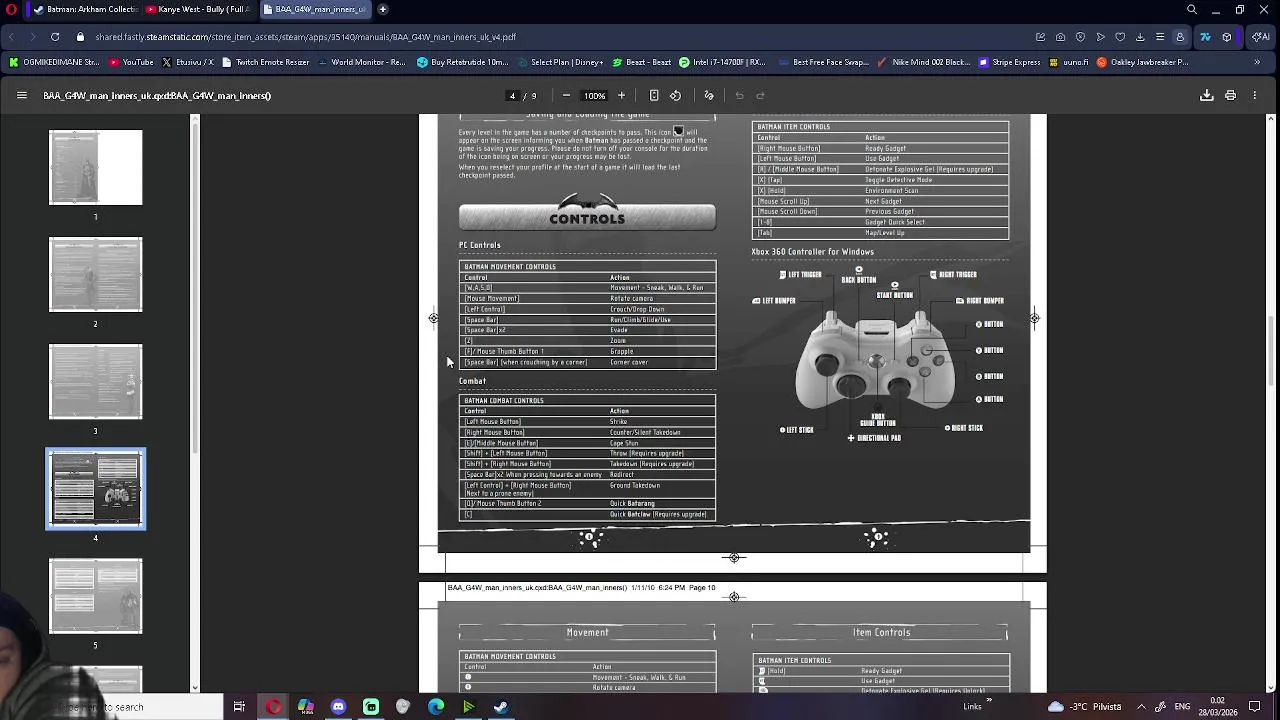
Task: Open the browser tab search icon
Action: coord(1192,9)
